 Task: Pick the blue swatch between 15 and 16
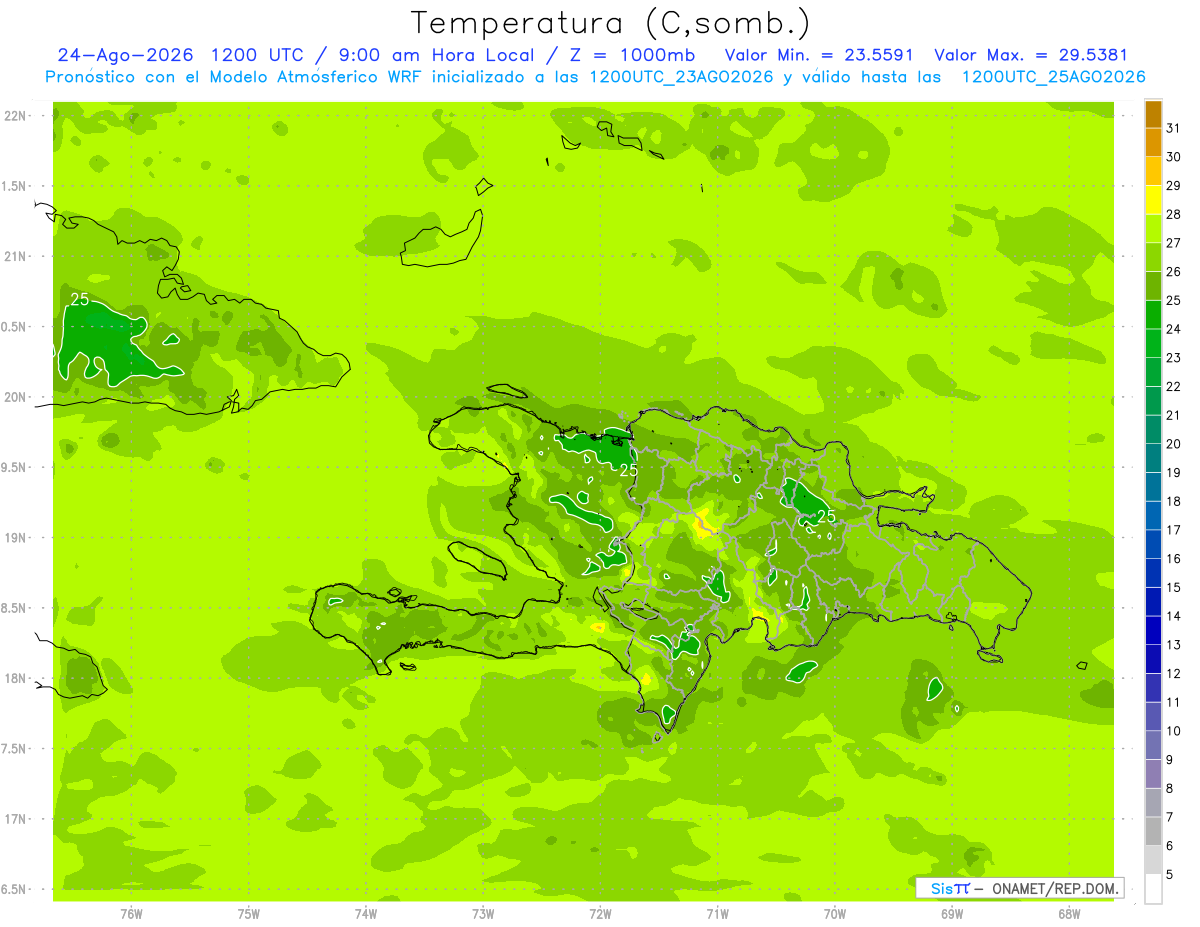1153,573
